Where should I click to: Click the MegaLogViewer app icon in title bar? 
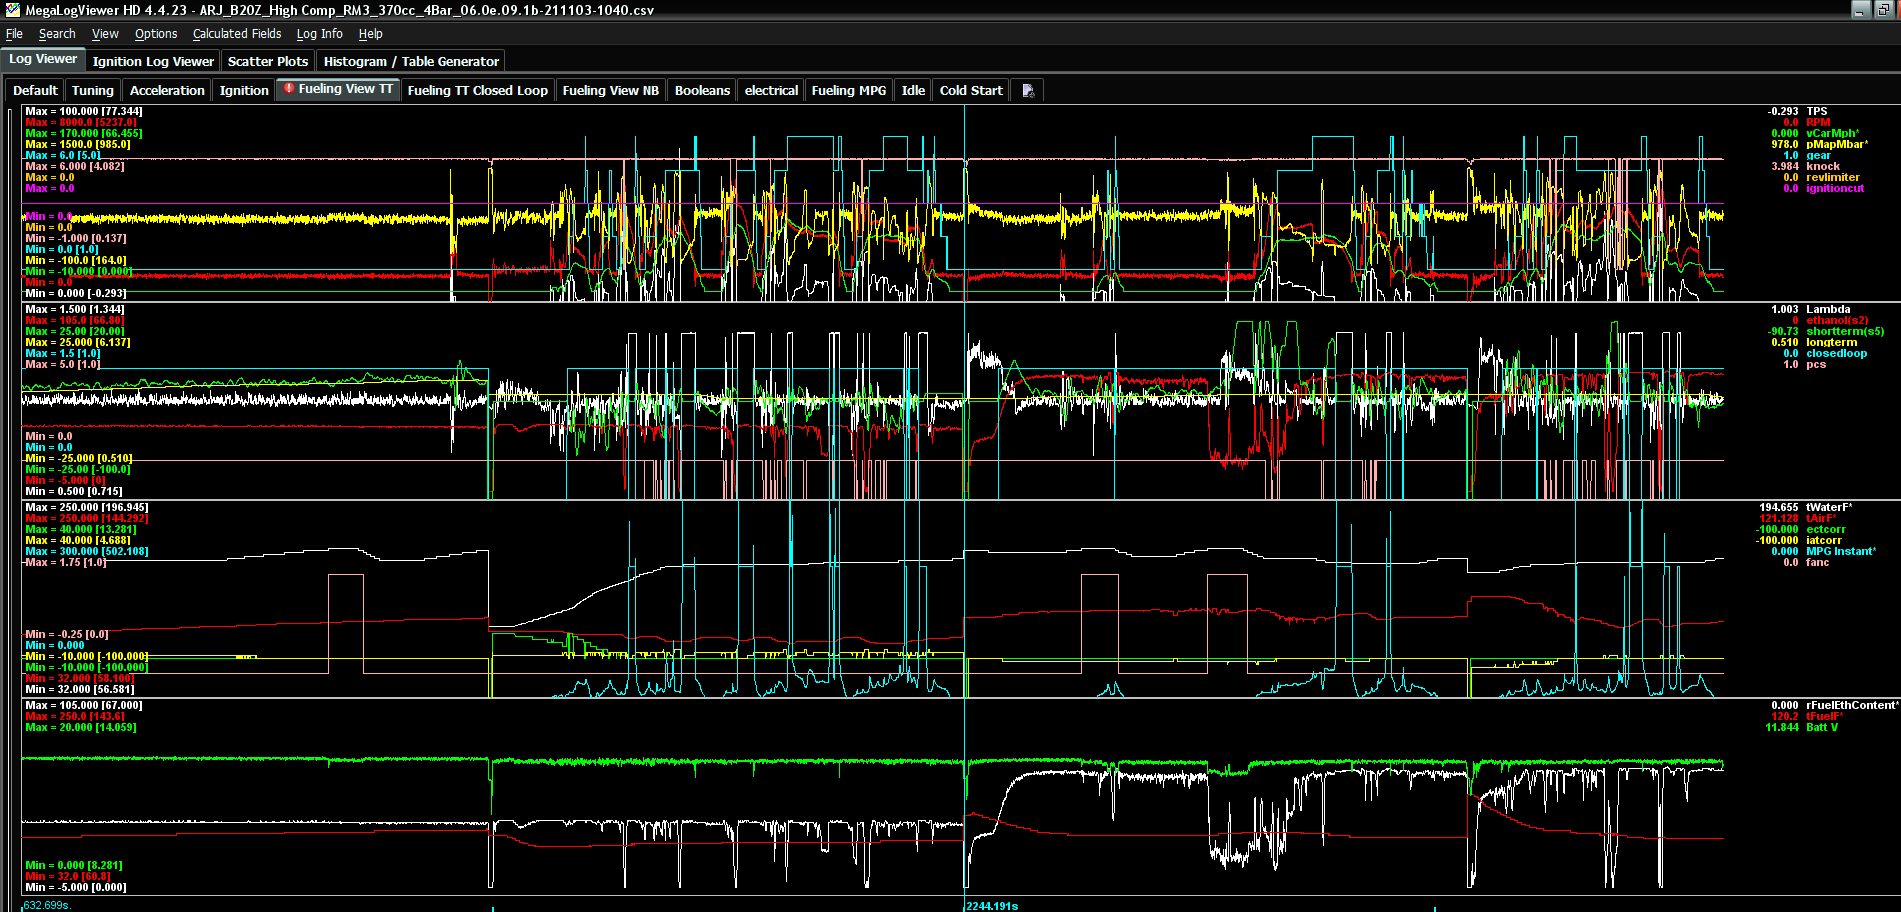[x=12, y=10]
